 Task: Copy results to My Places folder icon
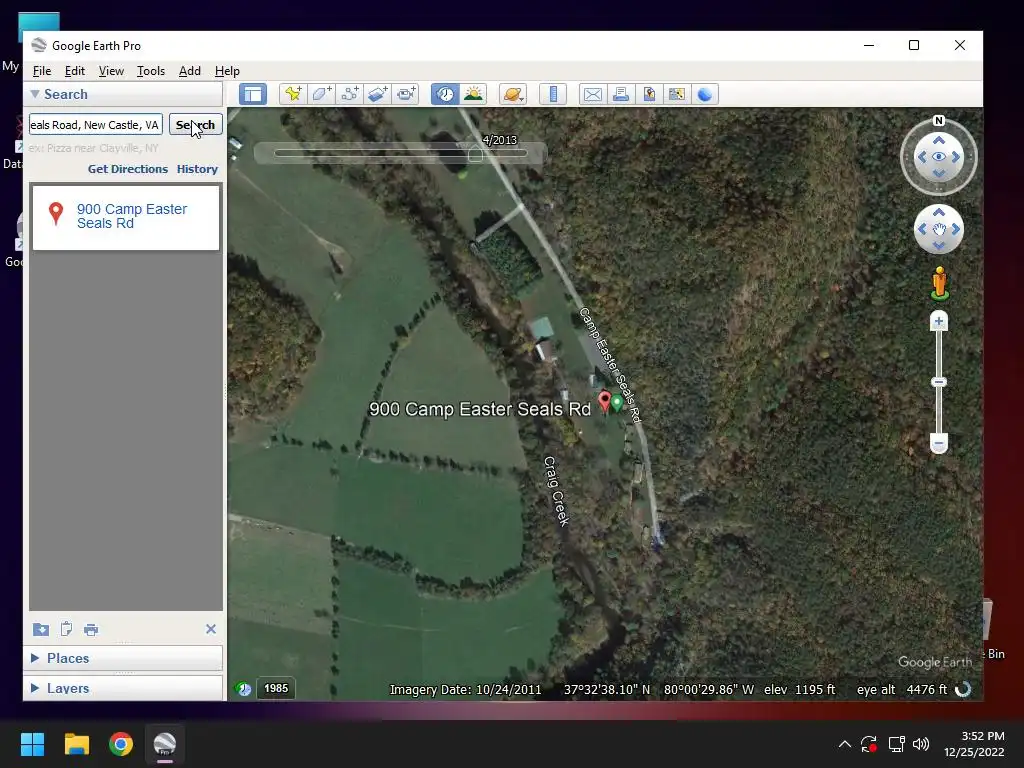[40, 629]
